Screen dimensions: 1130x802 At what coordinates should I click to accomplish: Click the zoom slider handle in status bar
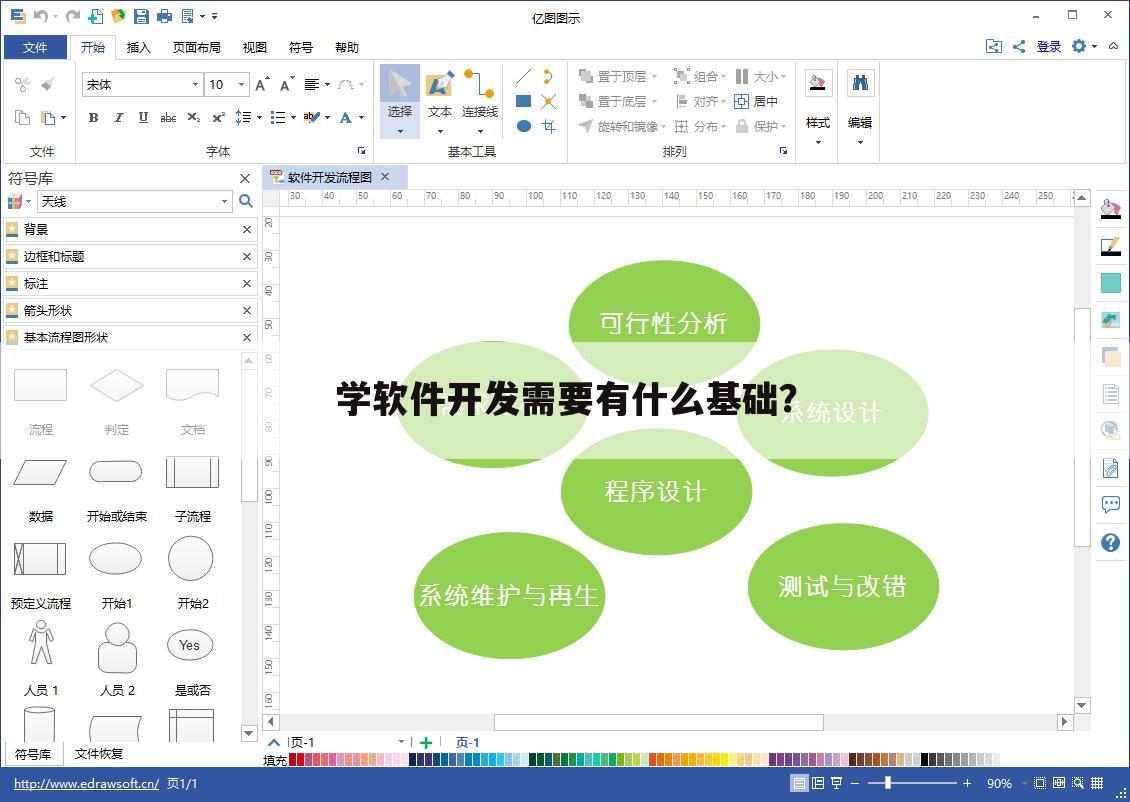tap(888, 783)
